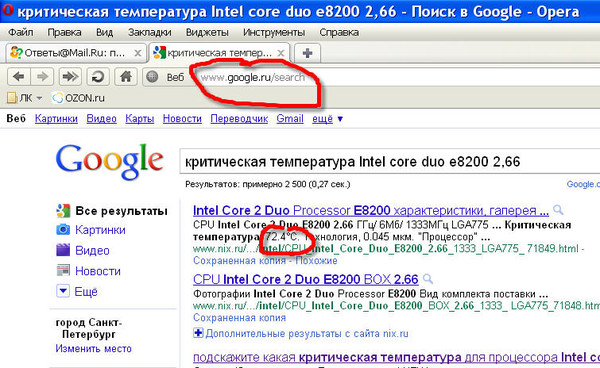Expand the ЛК bookmarks folder
This screenshot has width=600, height=368.
click(x=25, y=98)
